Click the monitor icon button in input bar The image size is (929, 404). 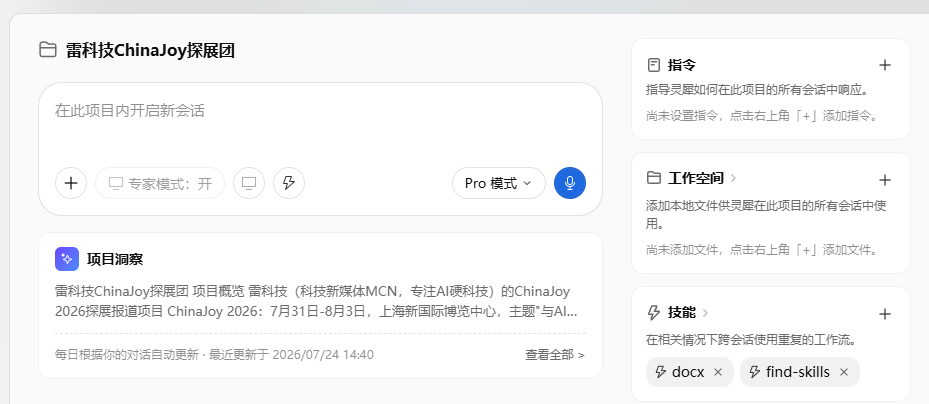249,183
